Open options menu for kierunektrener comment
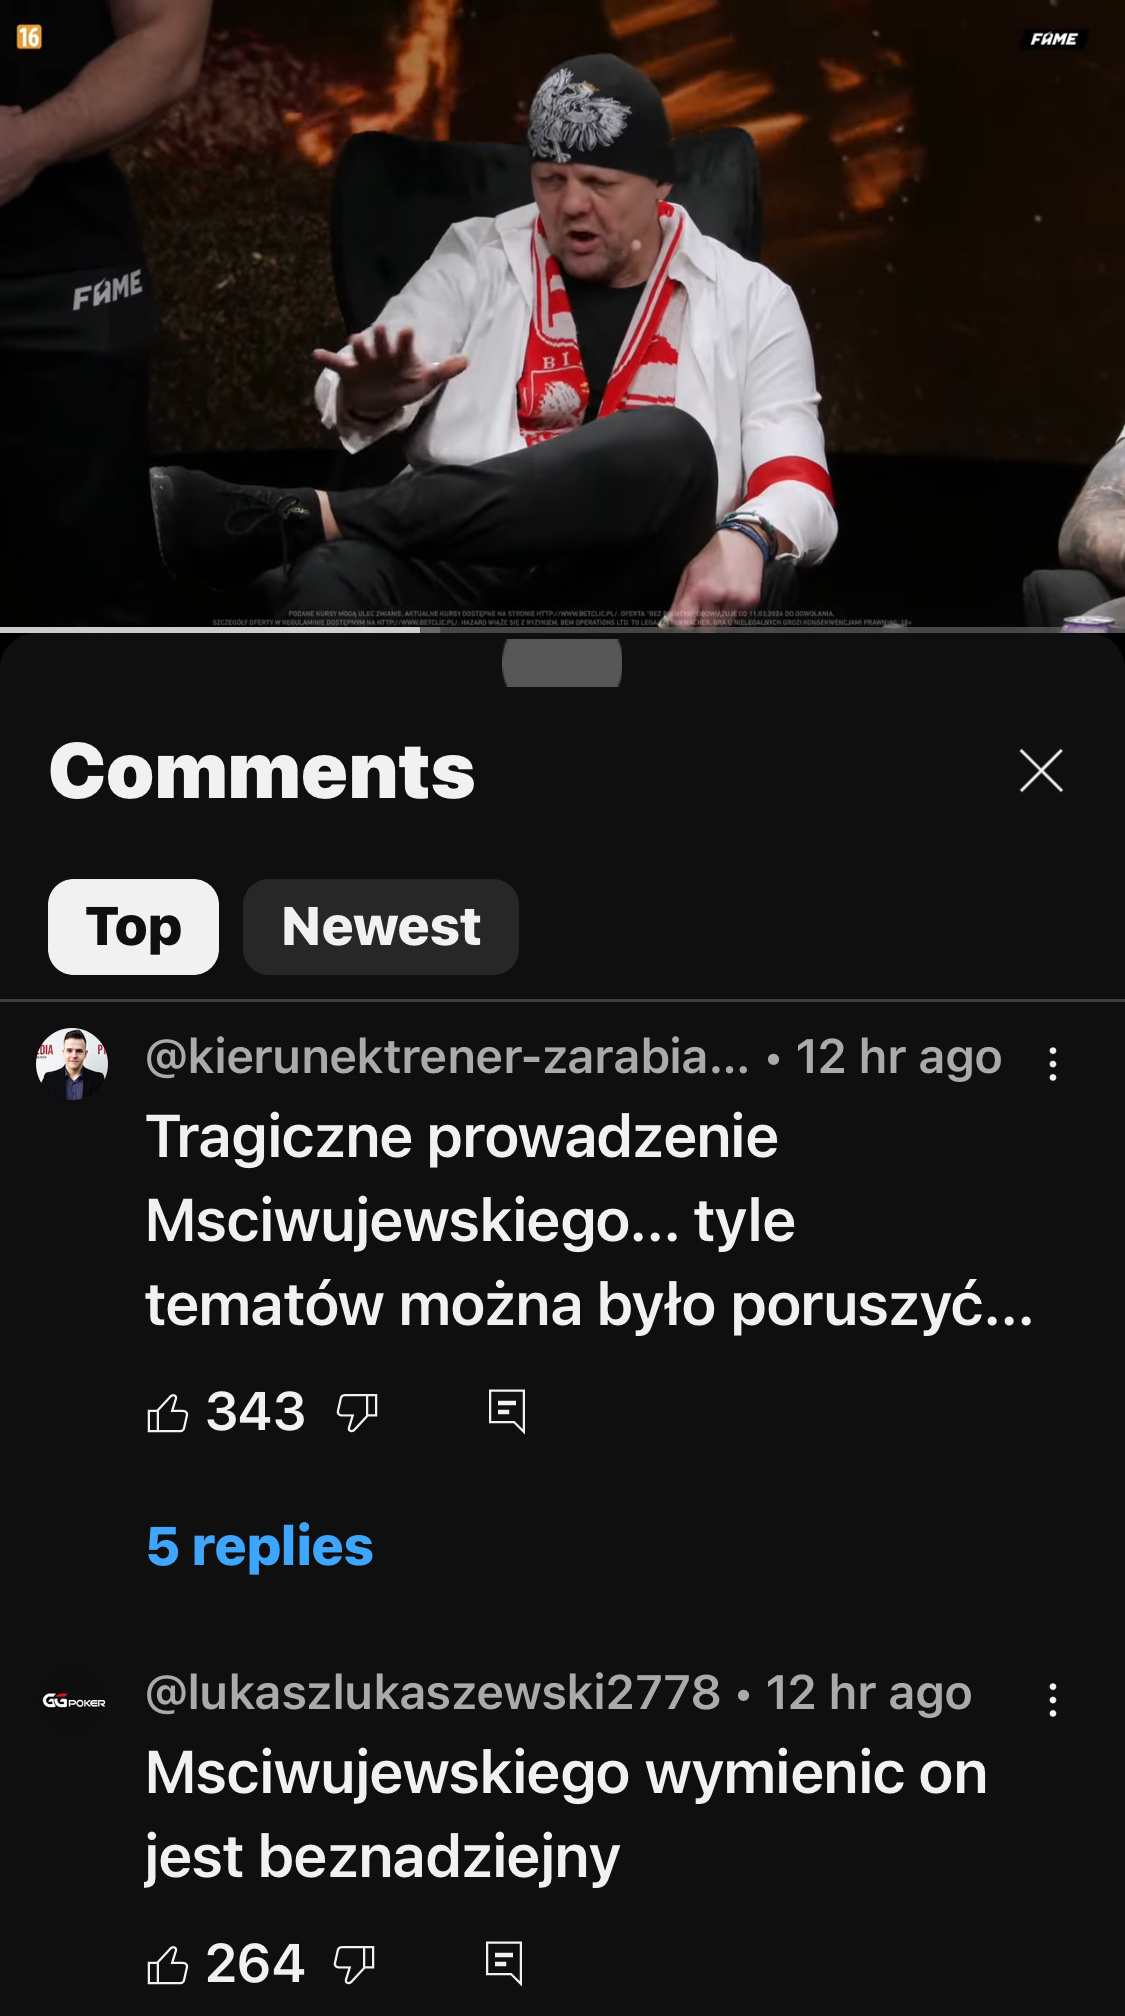1125x2016 pixels. pyautogui.click(x=1053, y=1063)
